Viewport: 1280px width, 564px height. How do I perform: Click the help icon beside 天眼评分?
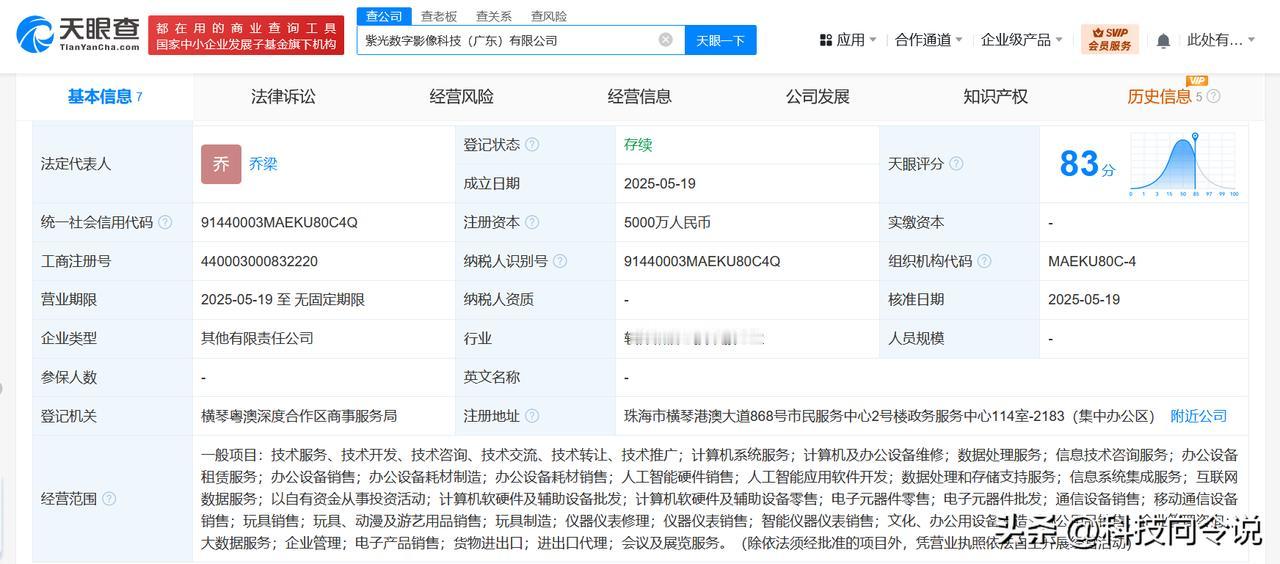(956, 164)
